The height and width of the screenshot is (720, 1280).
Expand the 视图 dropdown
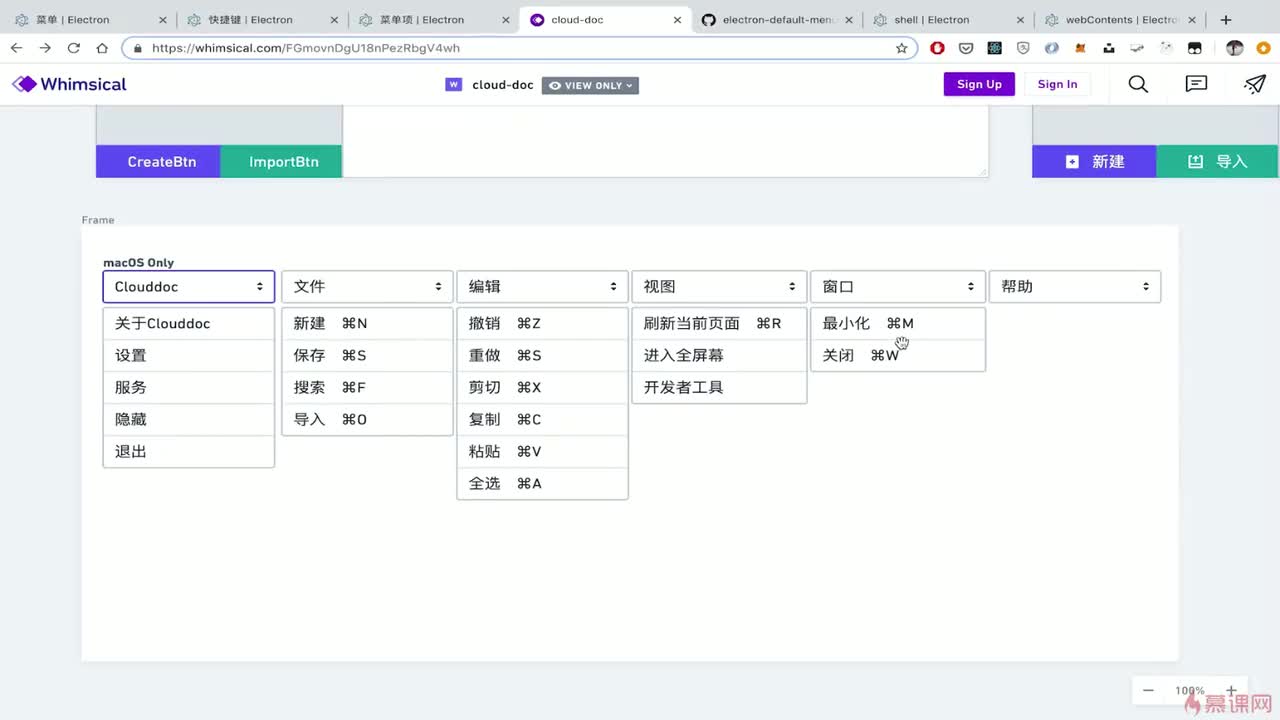[719, 286]
